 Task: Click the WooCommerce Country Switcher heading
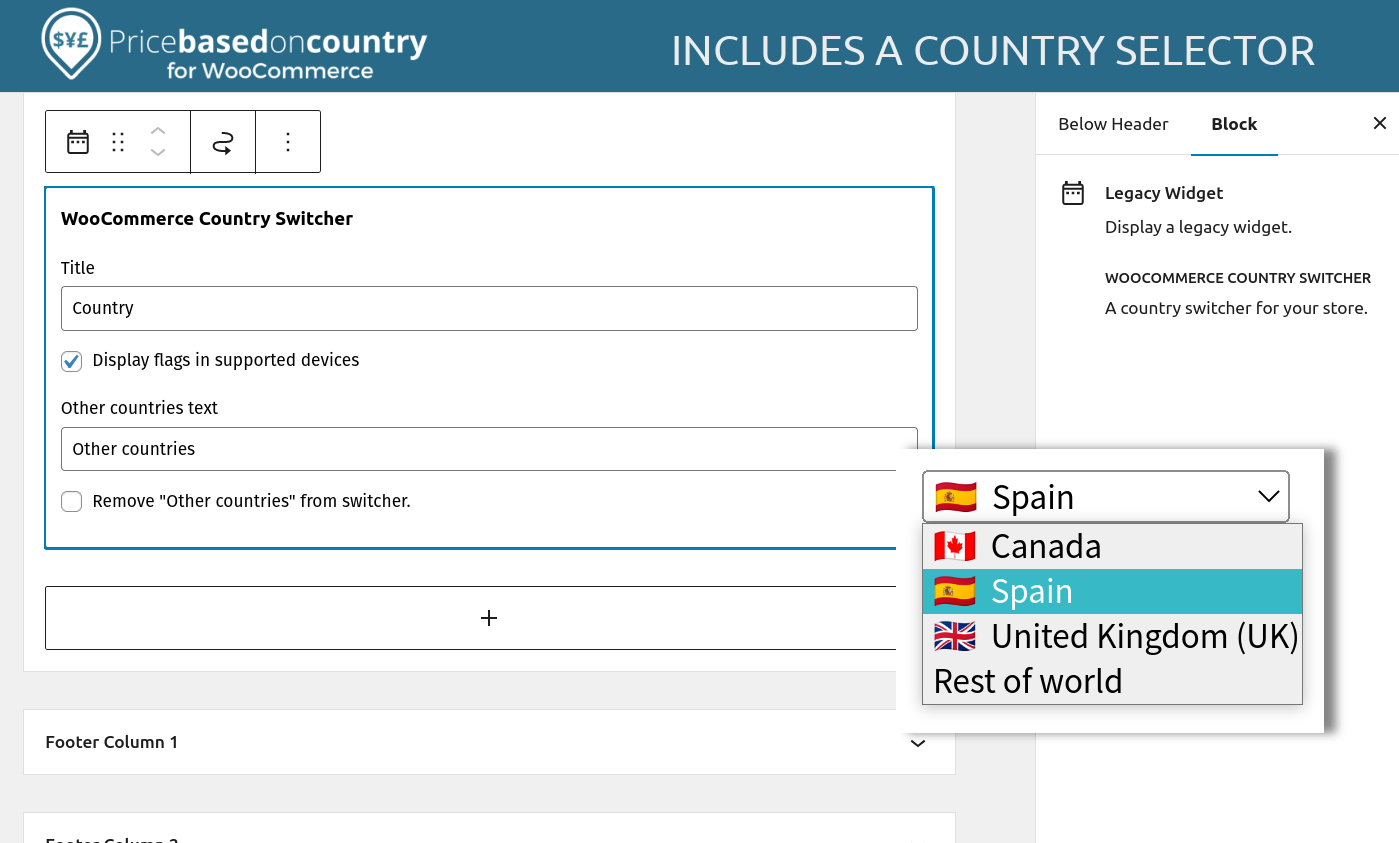point(207,218)
